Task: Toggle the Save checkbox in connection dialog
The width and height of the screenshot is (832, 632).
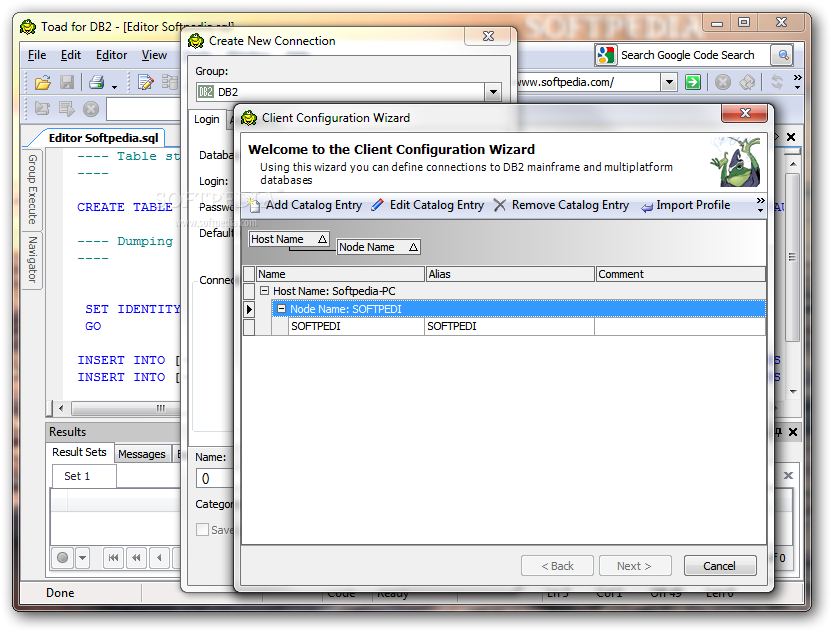Action: pyautogui.click(x=202, y=530)
